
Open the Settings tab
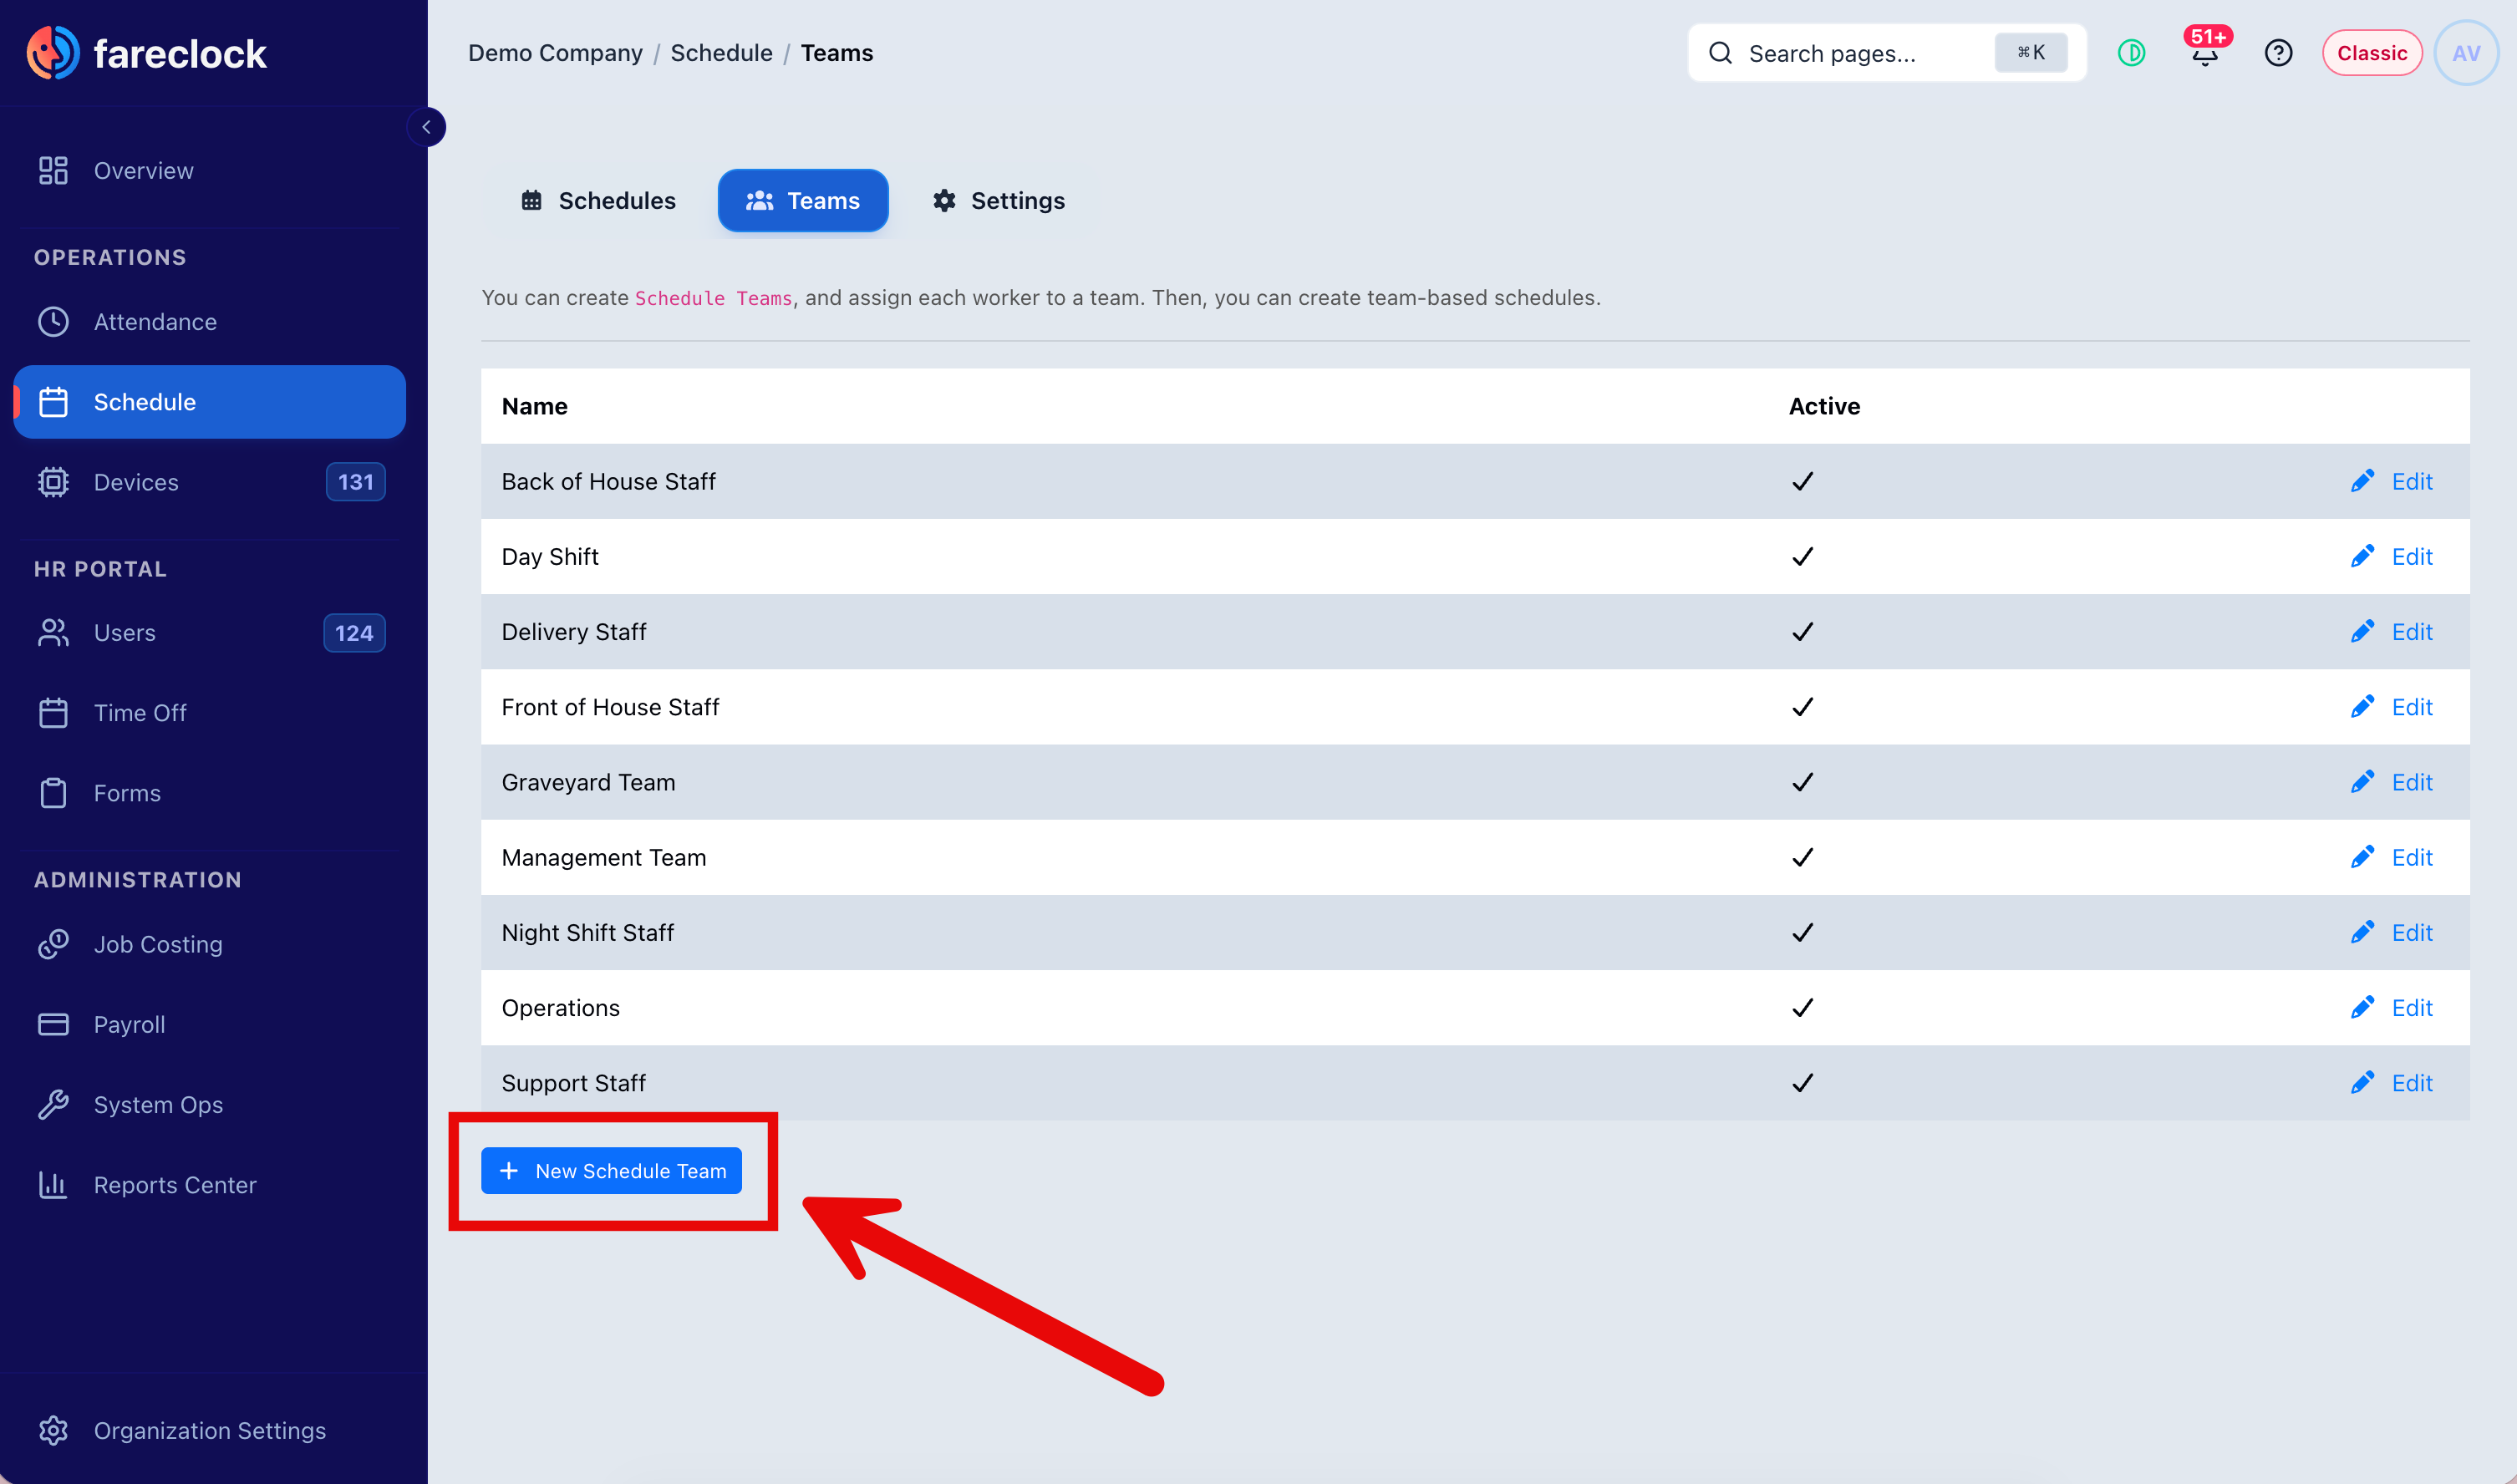tap(998, 201)
